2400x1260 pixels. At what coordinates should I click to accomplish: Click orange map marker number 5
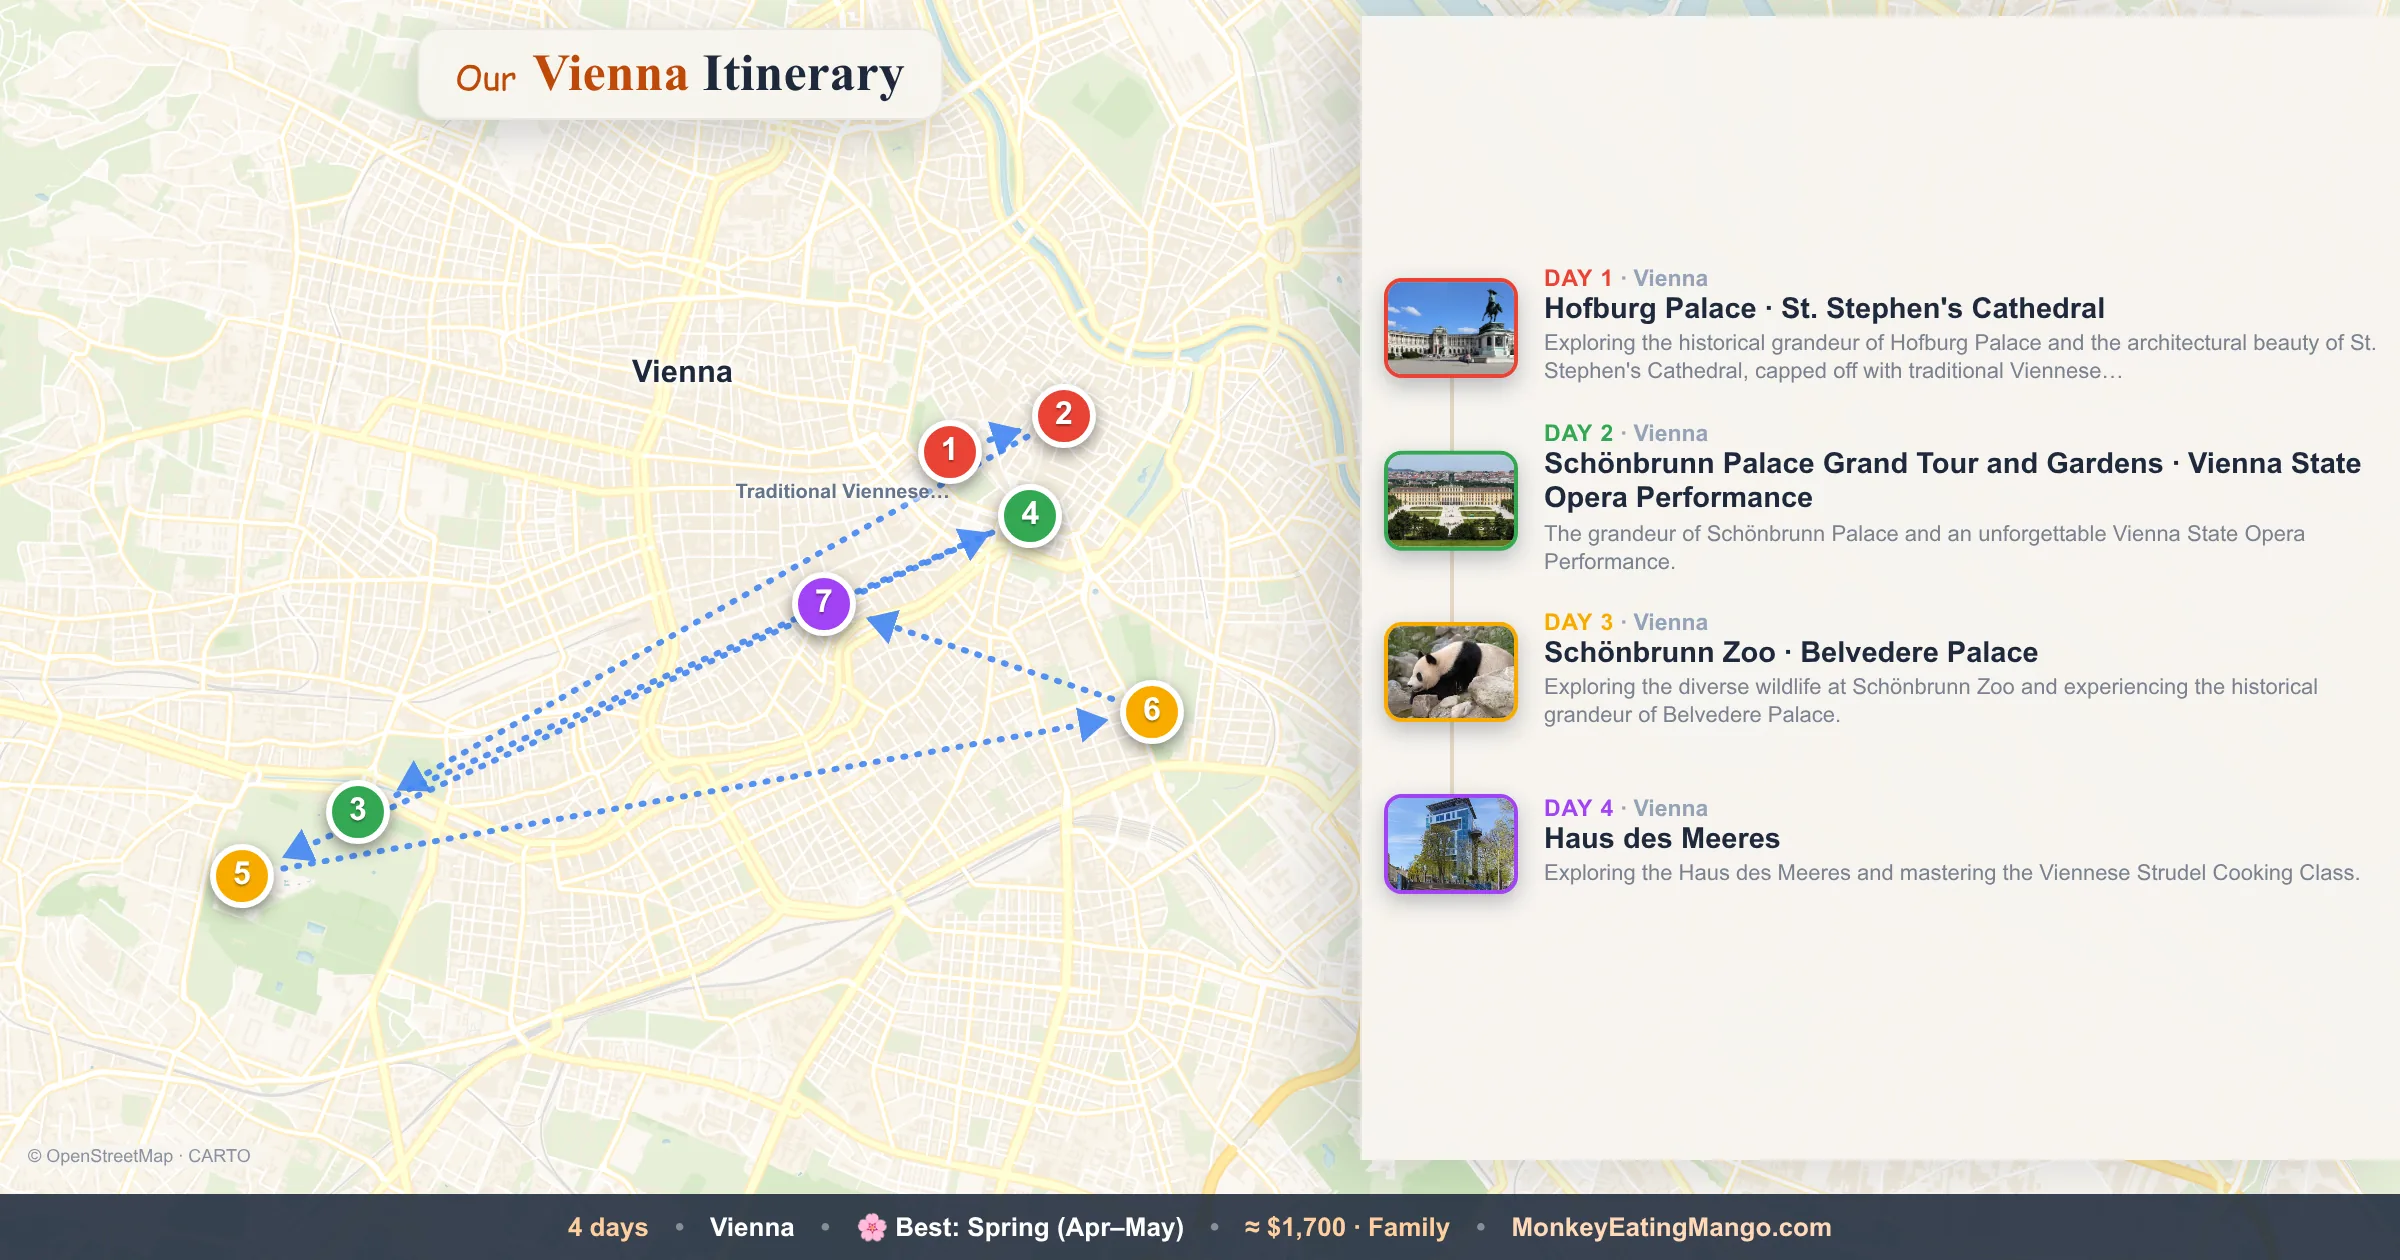[x=242, y=875]
